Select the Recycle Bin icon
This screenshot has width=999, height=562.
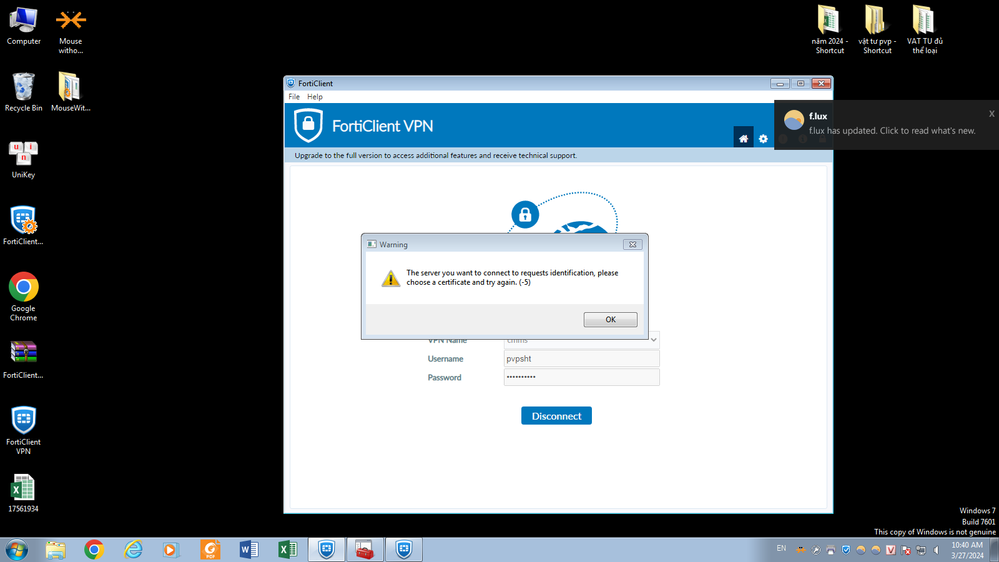(x=24, y=92)
